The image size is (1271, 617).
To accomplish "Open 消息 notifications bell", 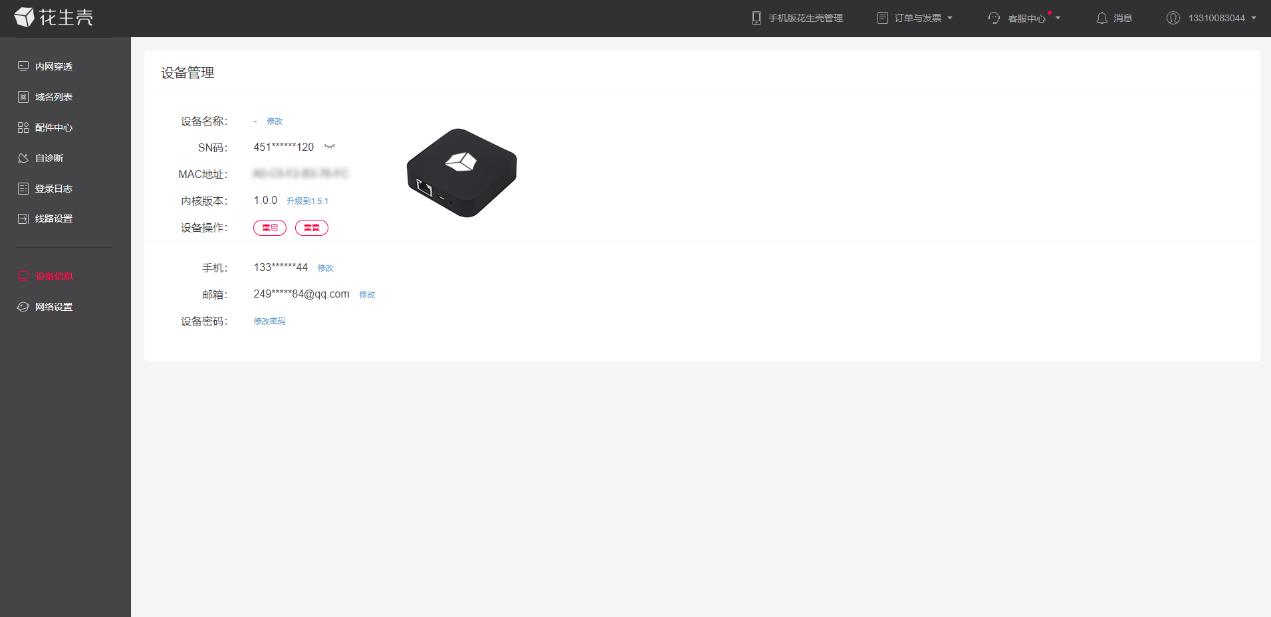I will (1114, 18).
